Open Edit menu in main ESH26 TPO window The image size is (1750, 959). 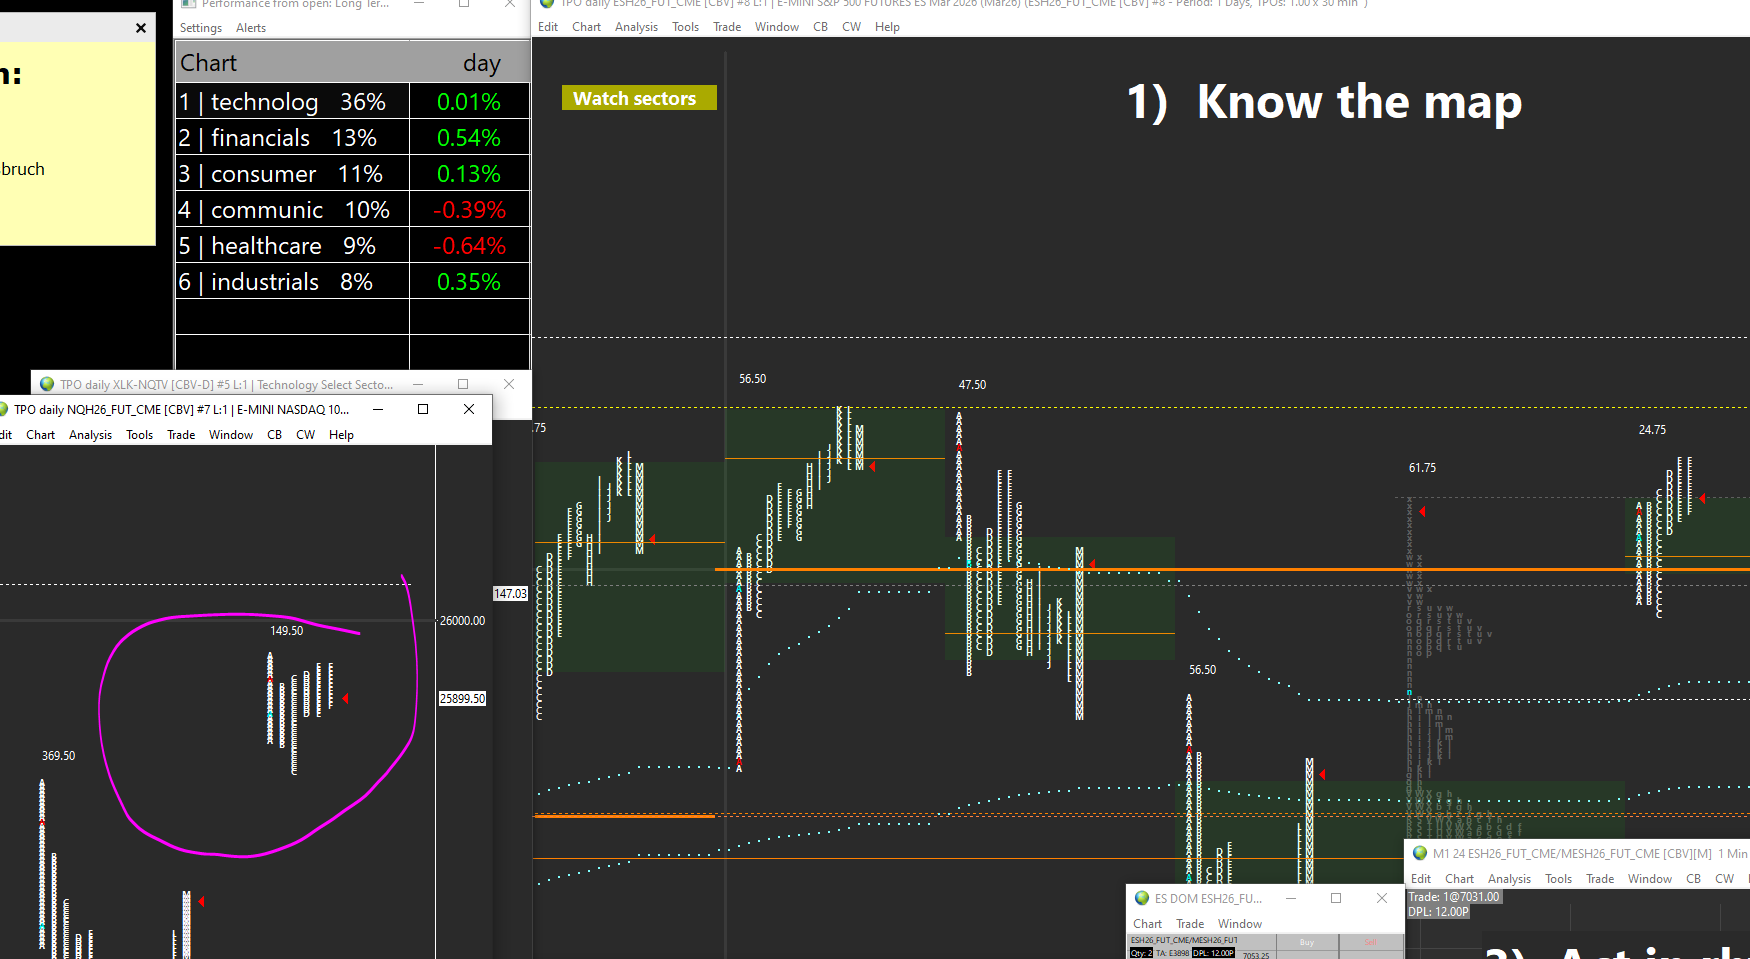[x=548, y=27]
